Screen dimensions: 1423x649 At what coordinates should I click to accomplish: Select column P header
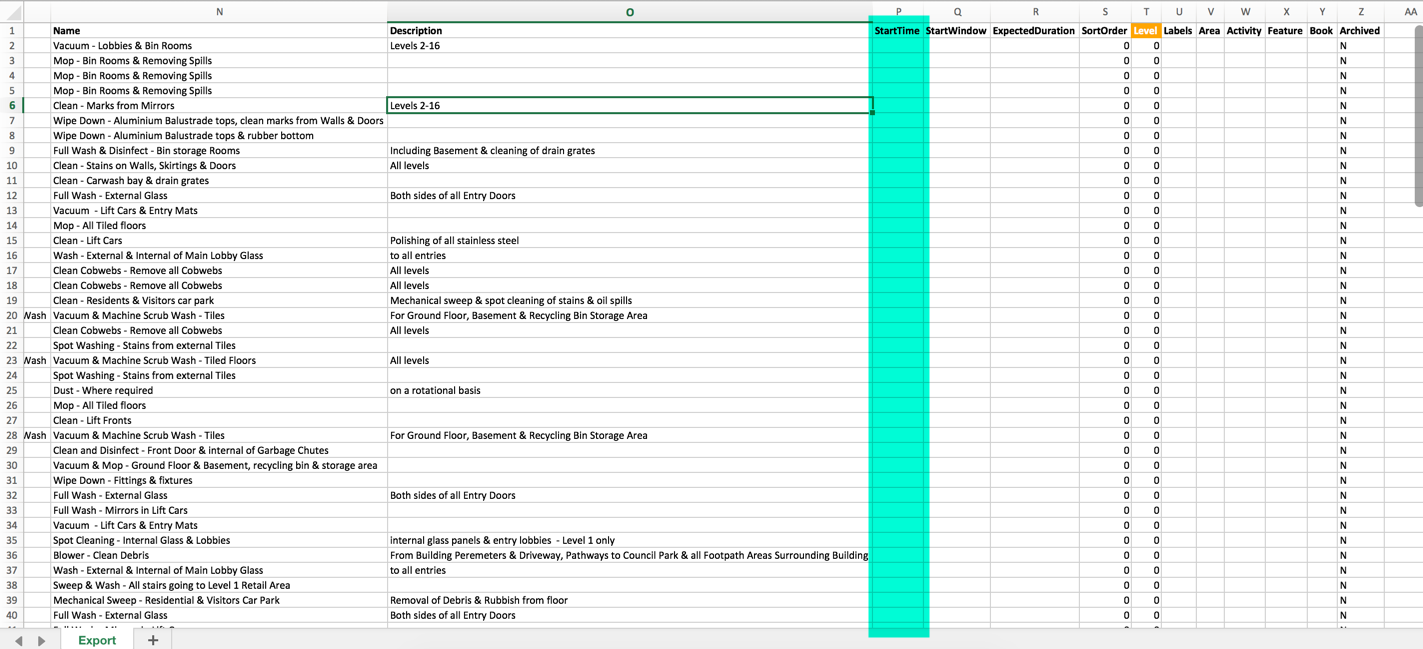click(x=898, y=12)
